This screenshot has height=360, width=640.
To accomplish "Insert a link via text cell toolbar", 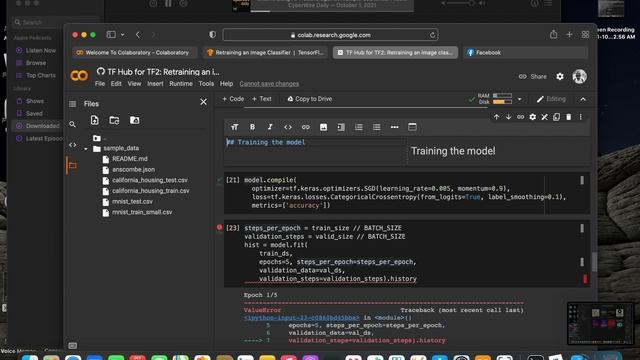I will point(305,127).
